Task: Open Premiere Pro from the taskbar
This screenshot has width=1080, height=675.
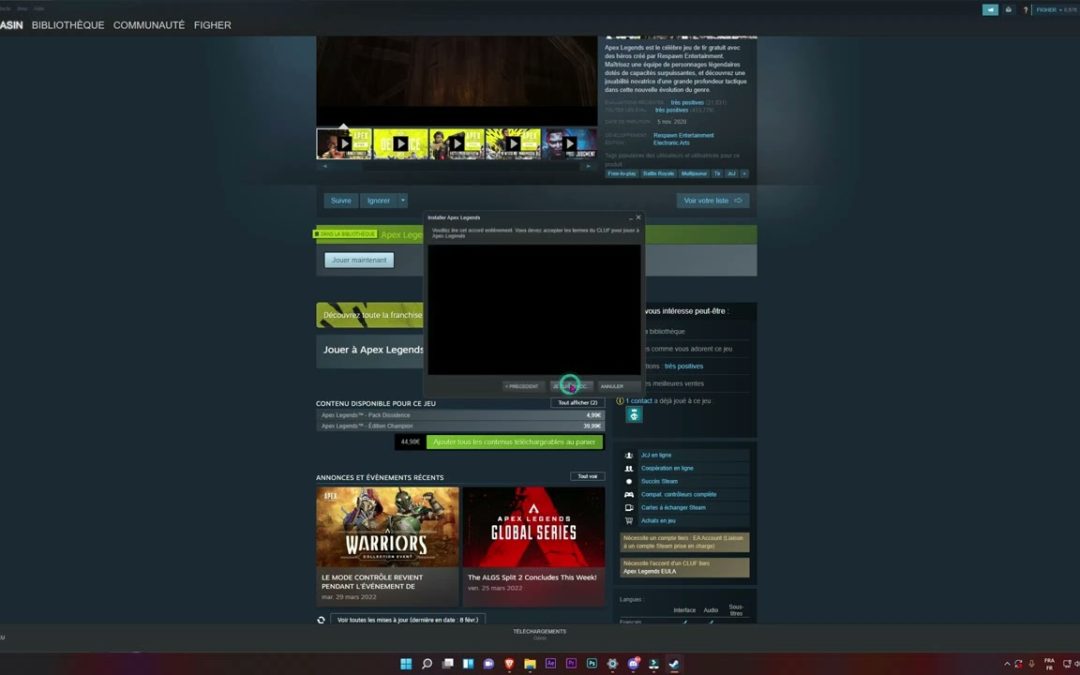Action: [x=571, y=664]
